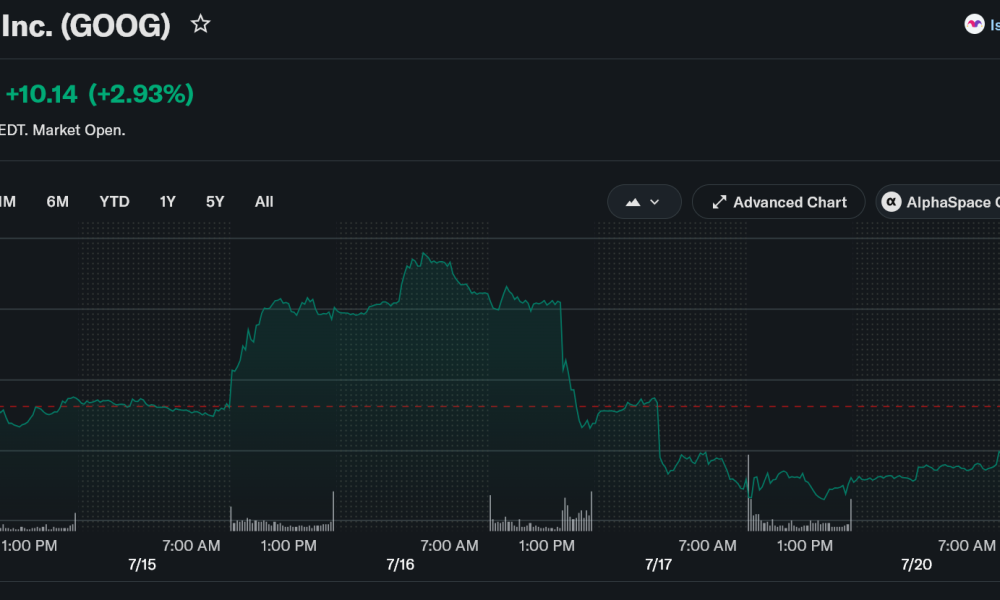Image resolution: width=1000 pixels, height=600 pixels.
Task: Click the 7/16 date label
Action: coord(400,564)
